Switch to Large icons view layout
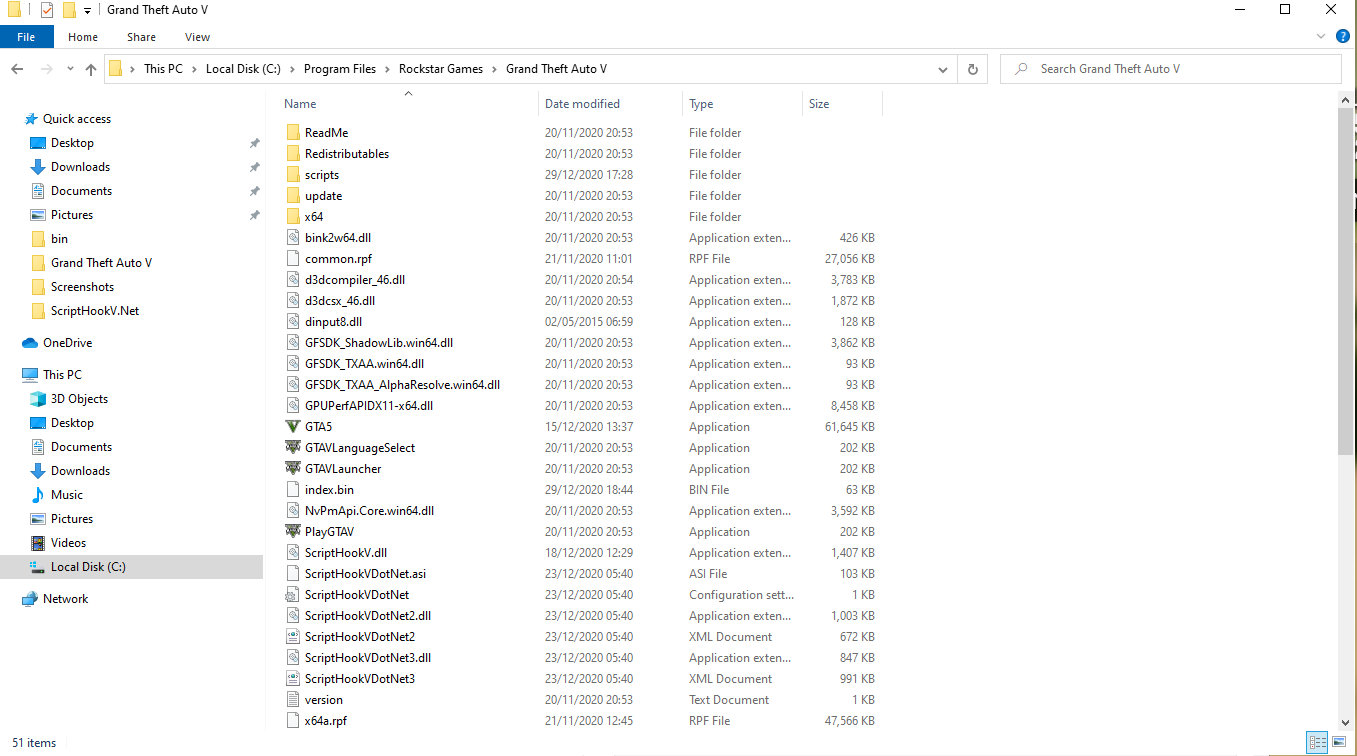 point(1339,743)
